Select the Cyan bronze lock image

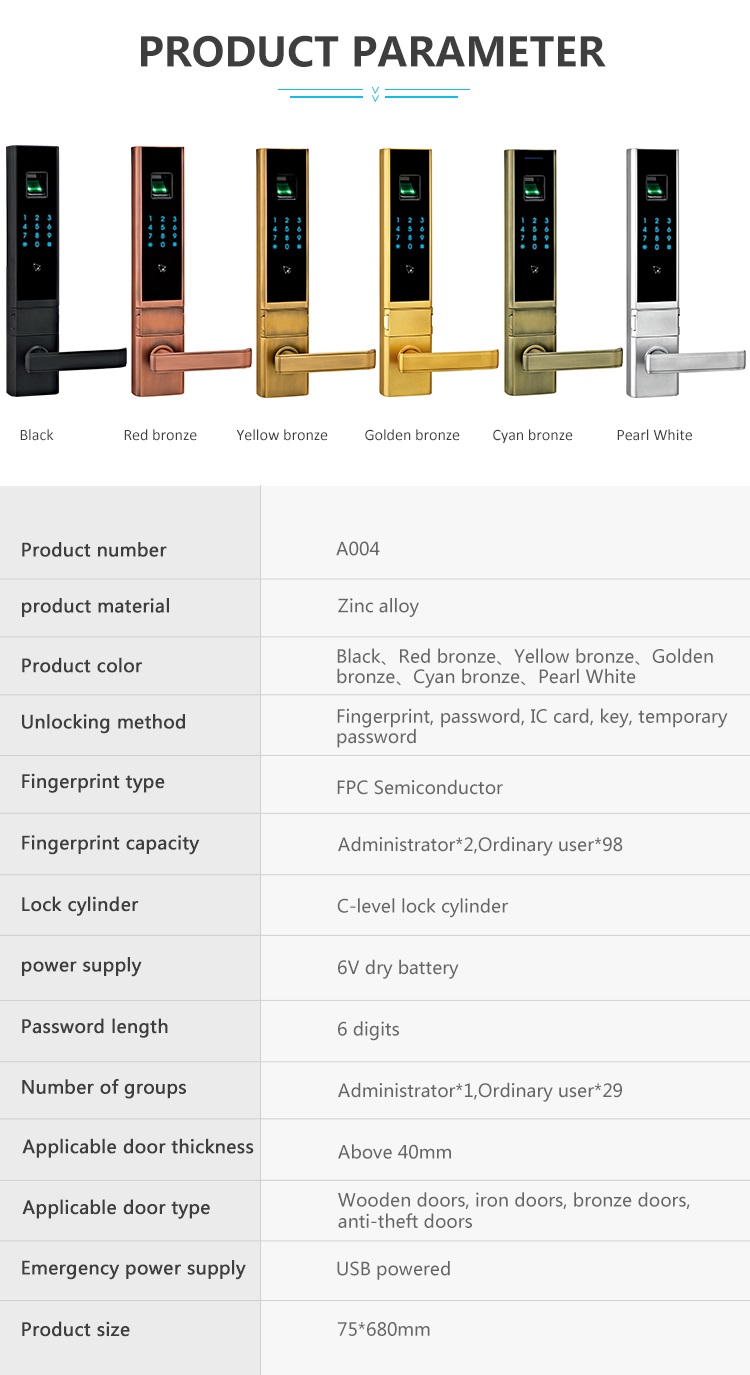coord(563,271)
